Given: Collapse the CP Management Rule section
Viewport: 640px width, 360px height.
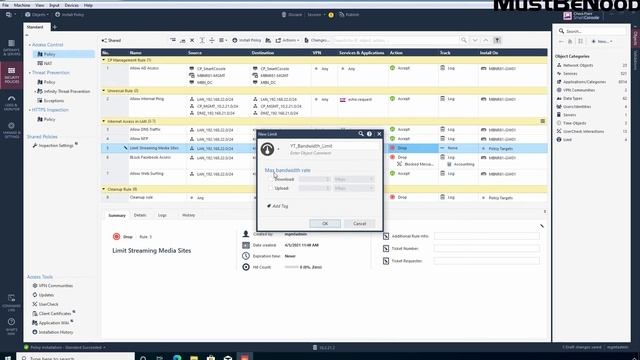Looking at the screenshot, I should (x=104, y=60).
